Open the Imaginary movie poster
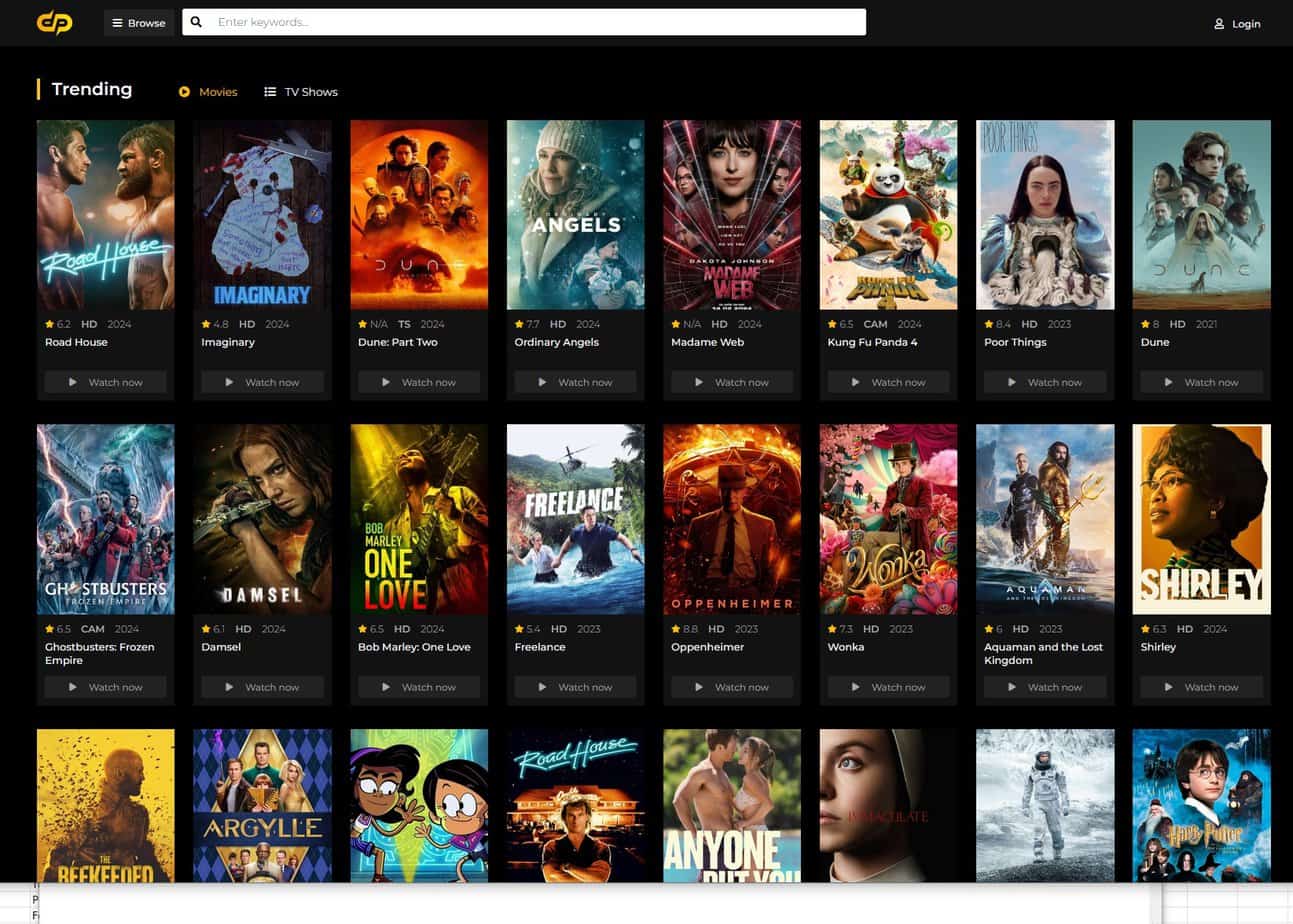The height and width of the screenshot is (924, 1293). tap(262, 215)
